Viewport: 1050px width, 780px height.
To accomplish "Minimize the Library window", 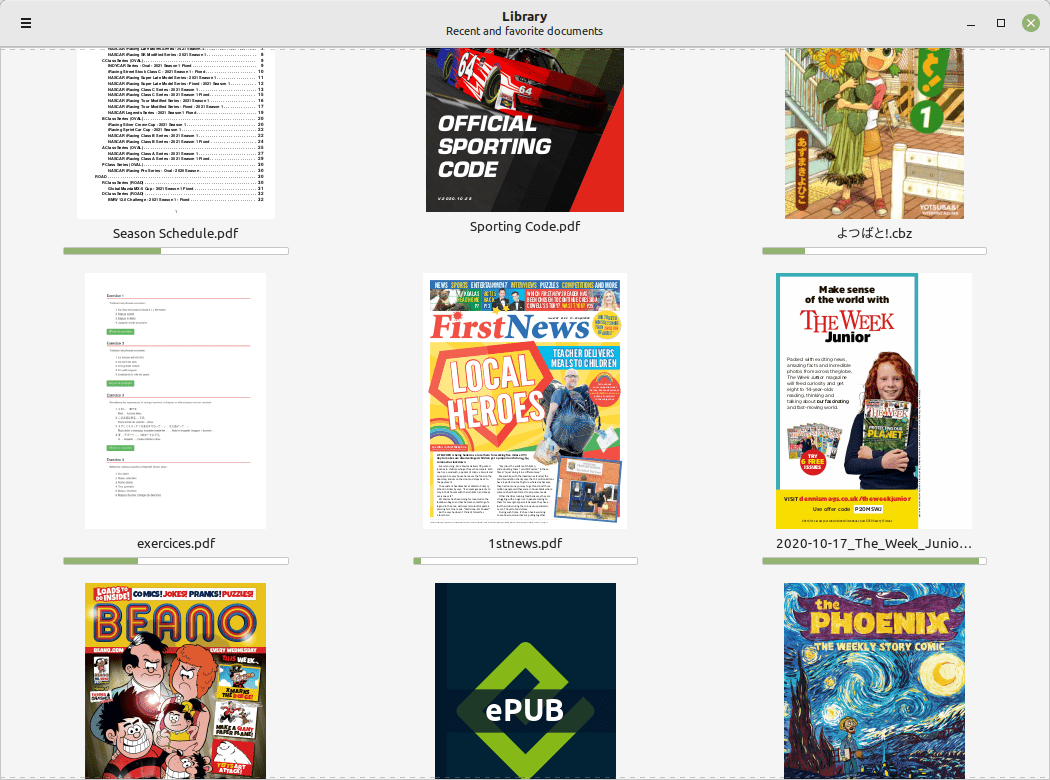I will pyautogui.click(x=969, y=23).
